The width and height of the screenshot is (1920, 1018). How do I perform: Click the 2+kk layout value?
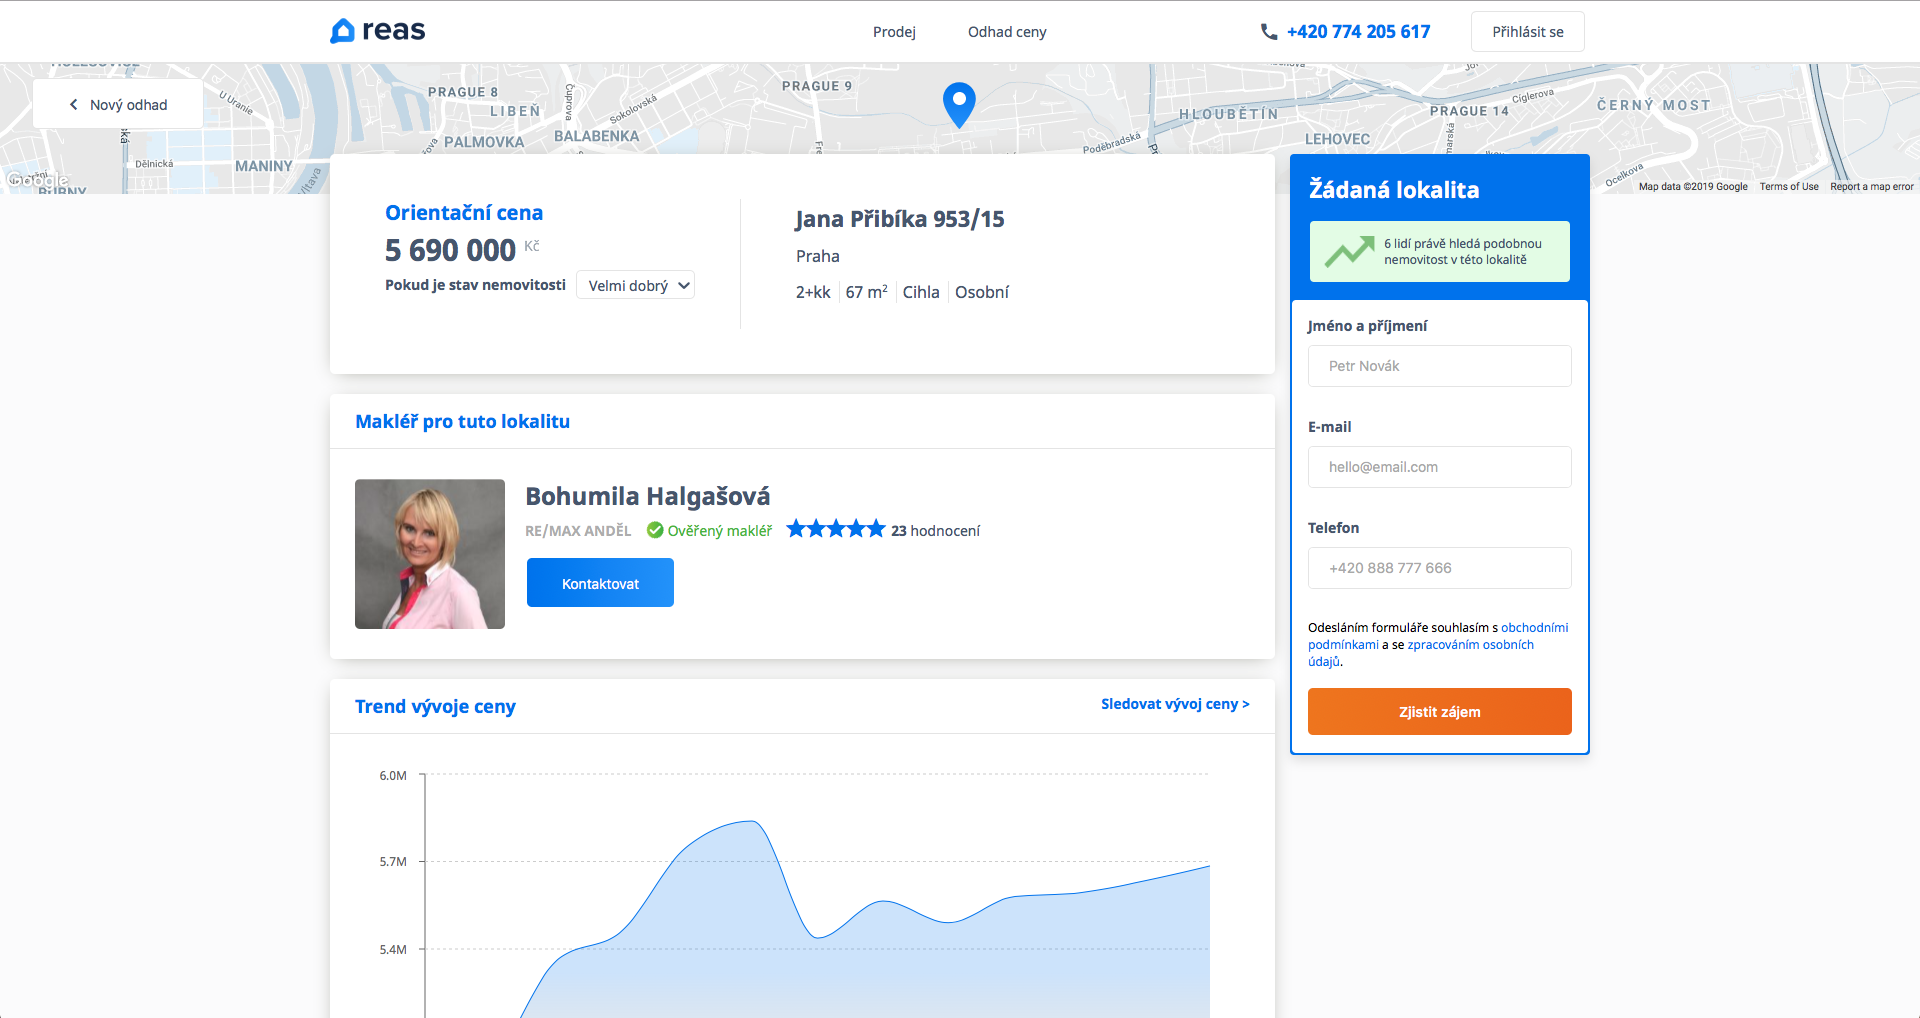coord(813,292)
